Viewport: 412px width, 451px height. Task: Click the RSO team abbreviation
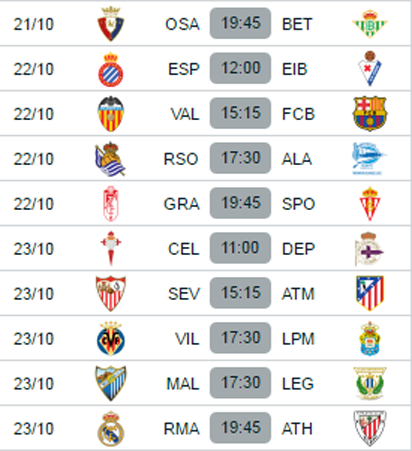pos(181,159)
